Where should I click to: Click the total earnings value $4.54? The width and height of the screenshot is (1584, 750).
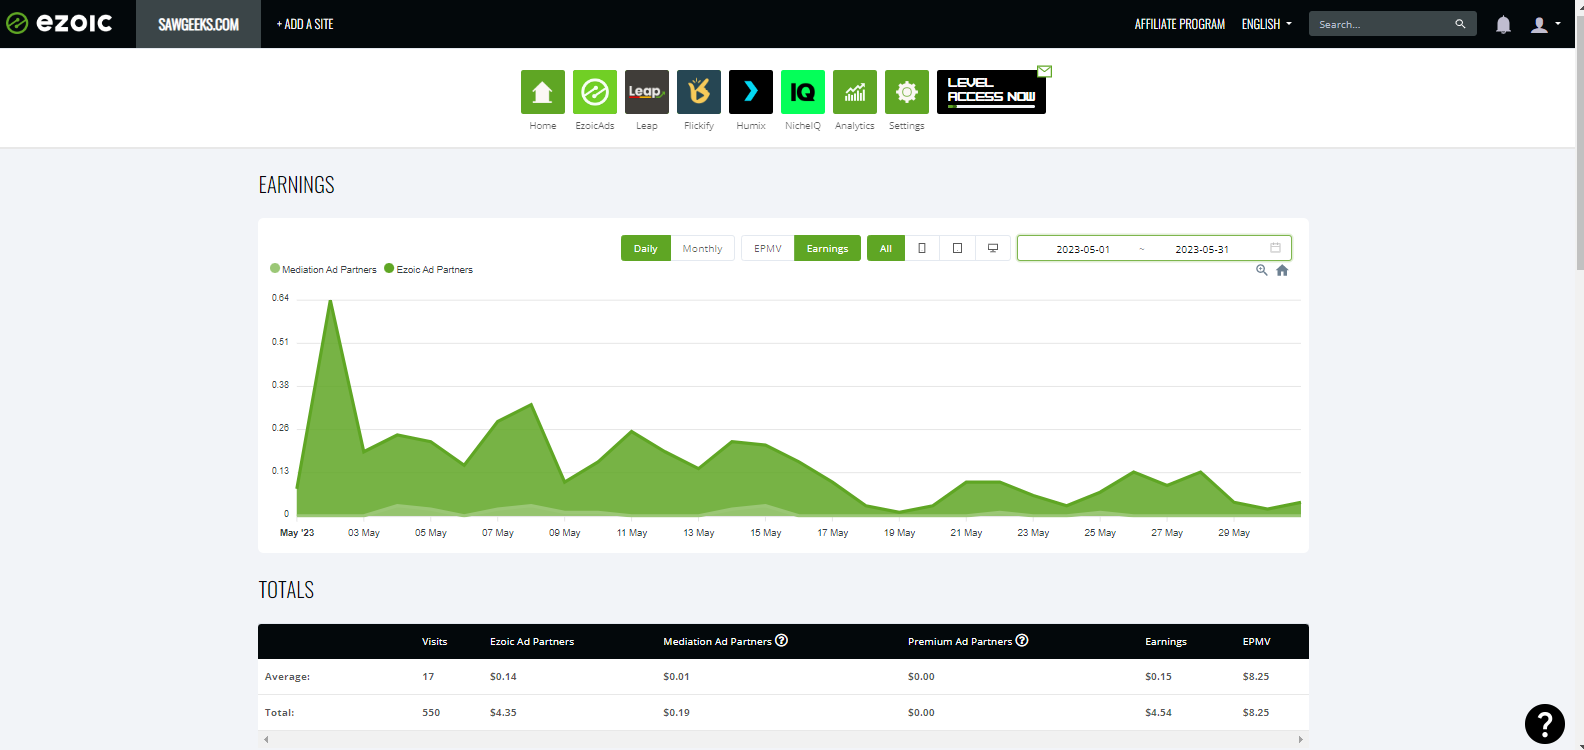1158,713
